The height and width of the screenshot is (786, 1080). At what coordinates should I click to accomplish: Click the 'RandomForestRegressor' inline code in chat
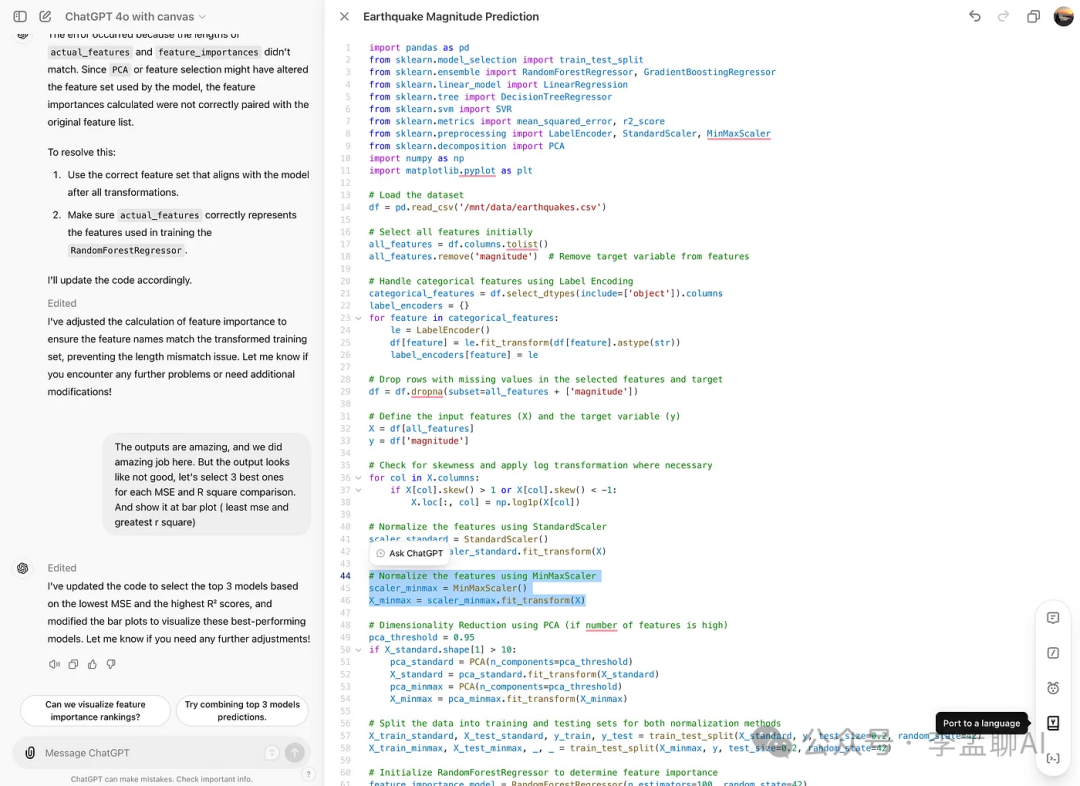point(126,251)
